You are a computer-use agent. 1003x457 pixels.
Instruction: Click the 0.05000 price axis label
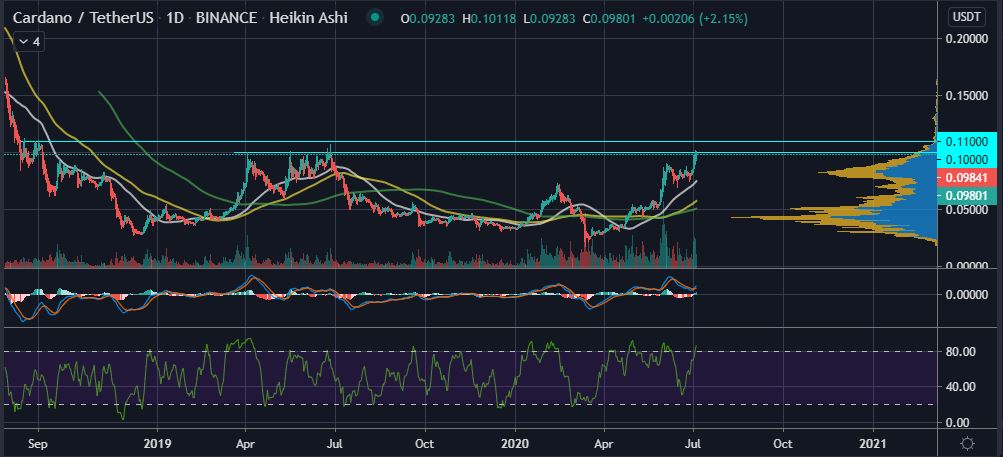[x=967, y=209]
